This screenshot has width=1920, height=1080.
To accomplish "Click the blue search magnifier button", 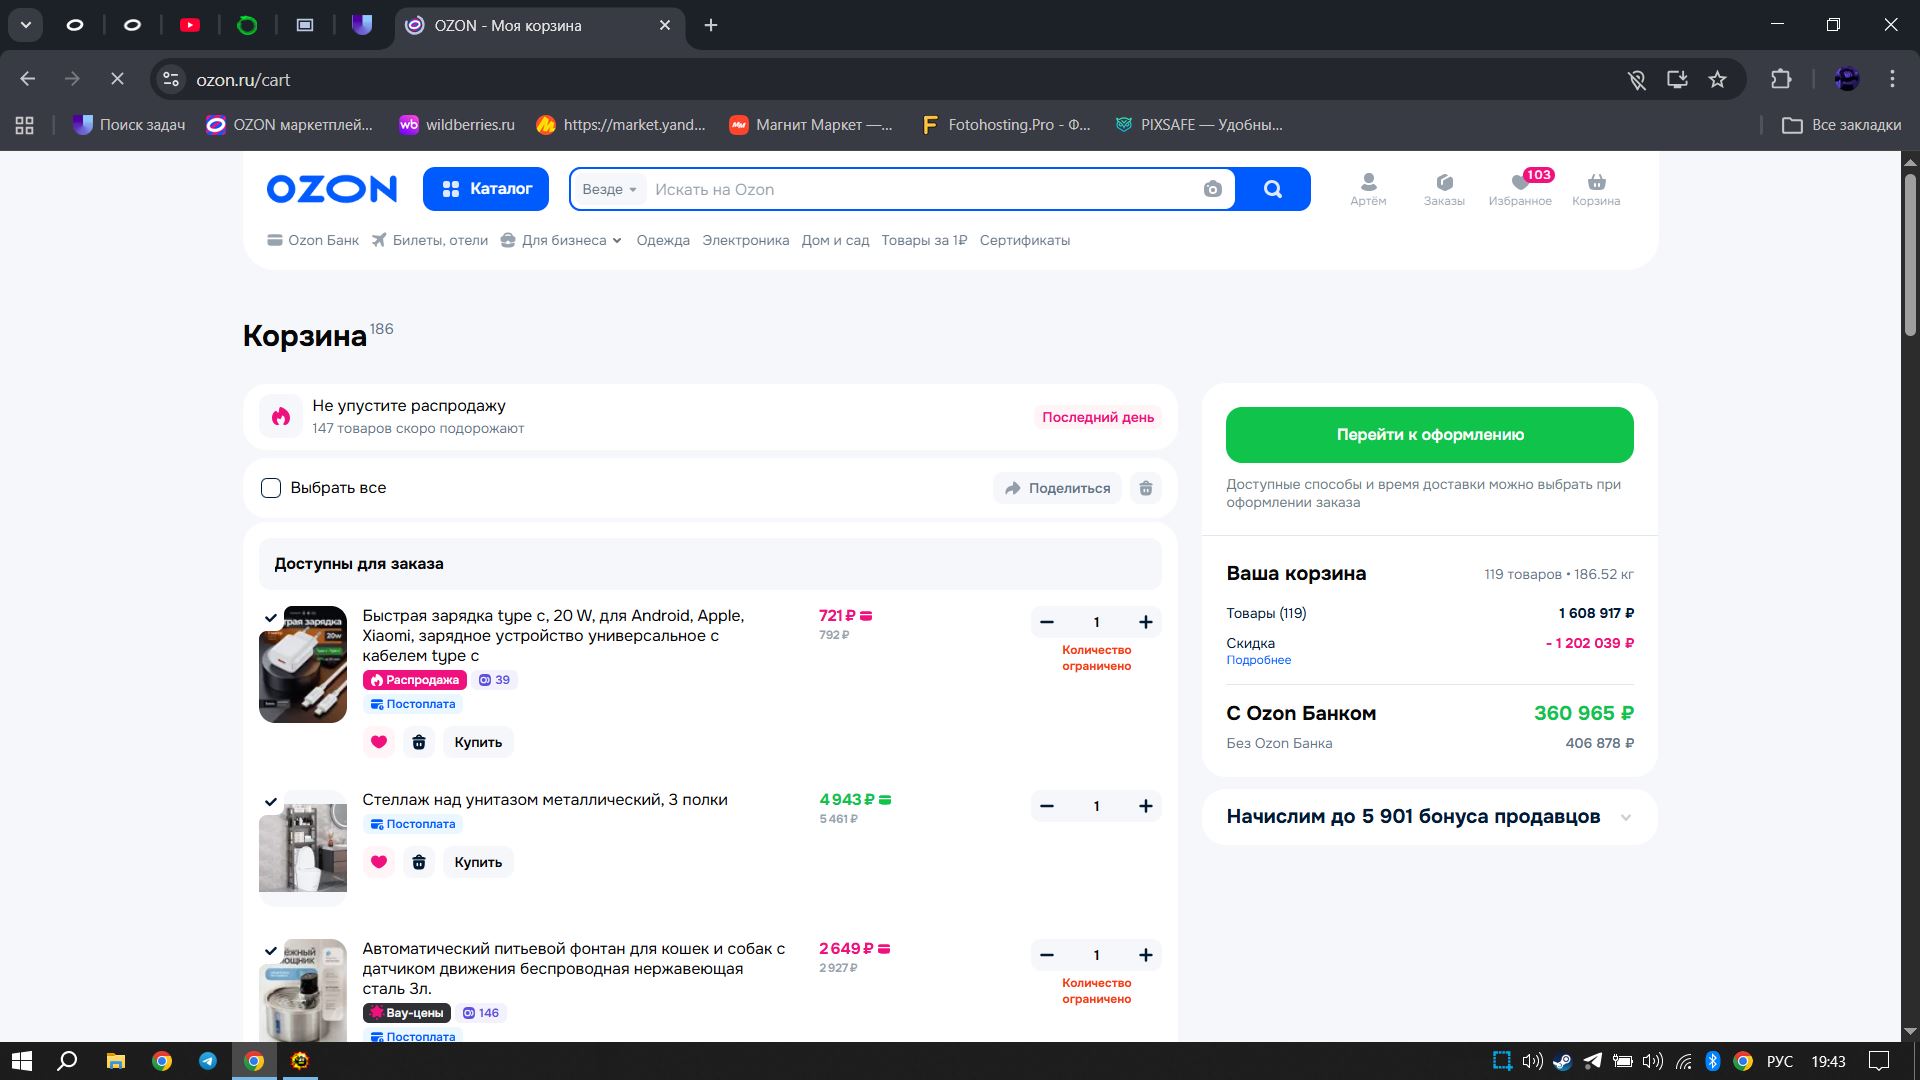I will (x=1272, y=189).
